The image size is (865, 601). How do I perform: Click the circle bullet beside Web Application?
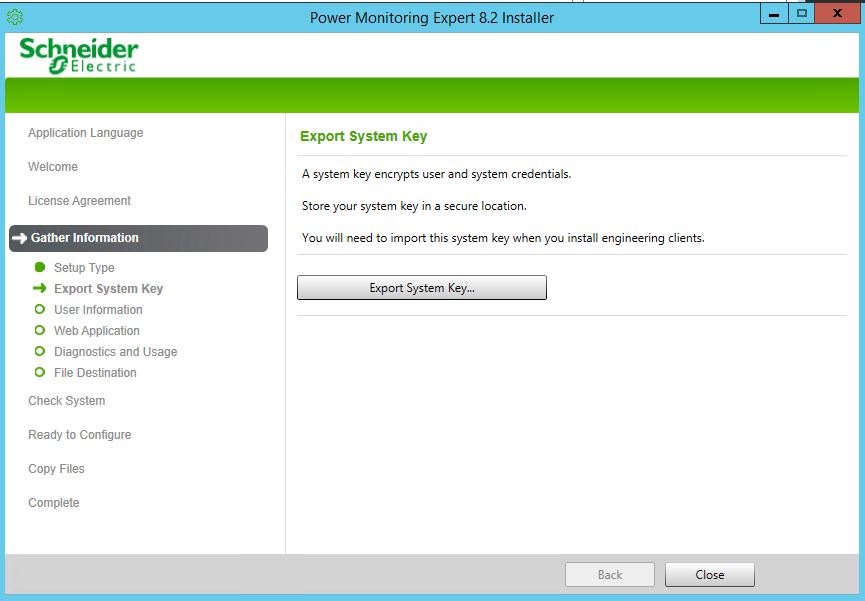coord(40,331)
